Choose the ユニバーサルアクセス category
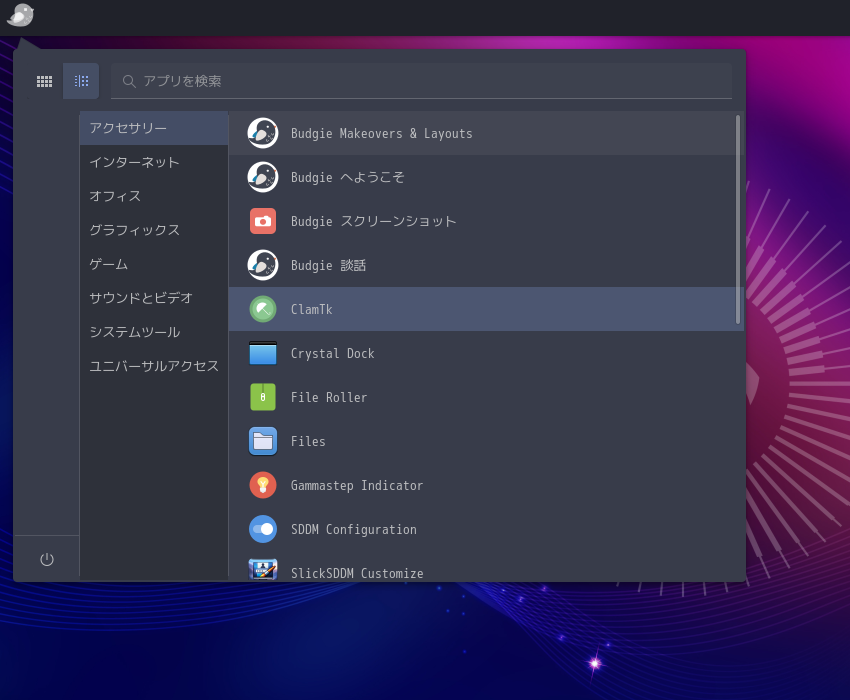 click(x=153, y=366)
